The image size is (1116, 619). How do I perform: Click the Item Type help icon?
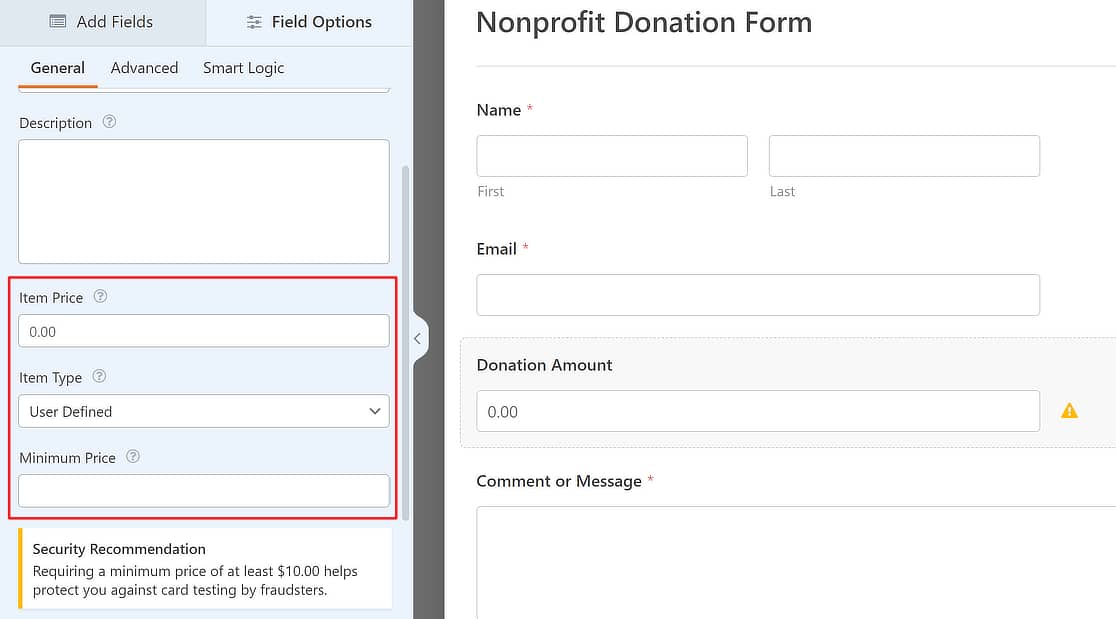(x=100, y=376)
